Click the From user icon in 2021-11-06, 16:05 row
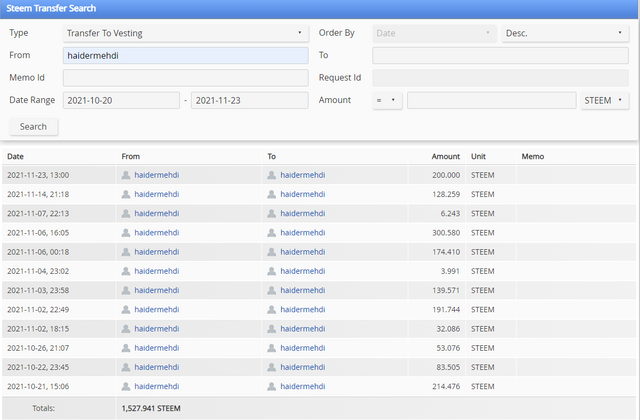 click(x=126, y=233)
